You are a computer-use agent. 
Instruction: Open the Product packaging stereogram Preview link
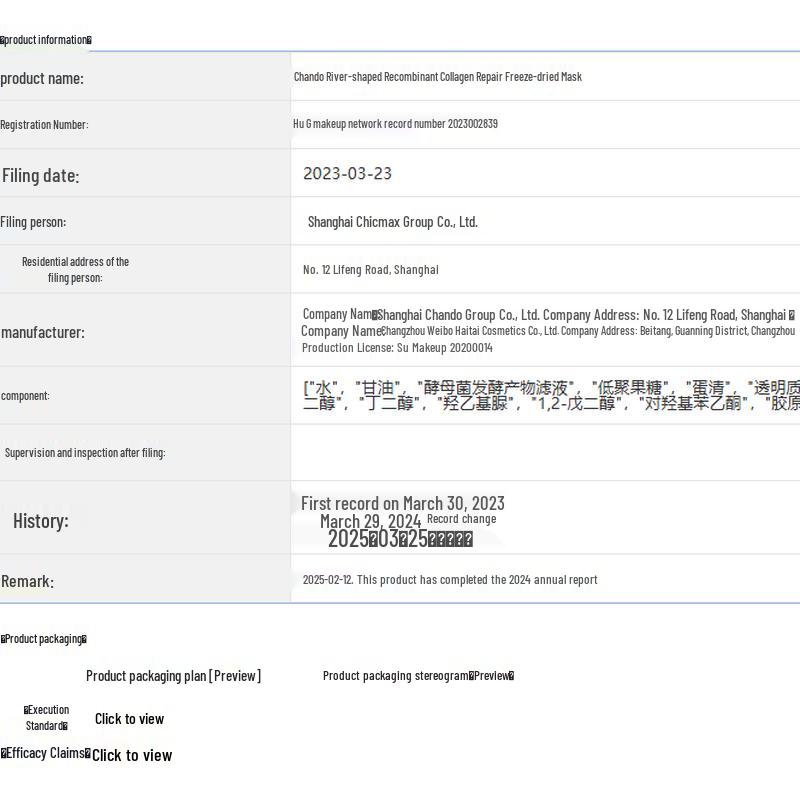(x=418, y=676)
